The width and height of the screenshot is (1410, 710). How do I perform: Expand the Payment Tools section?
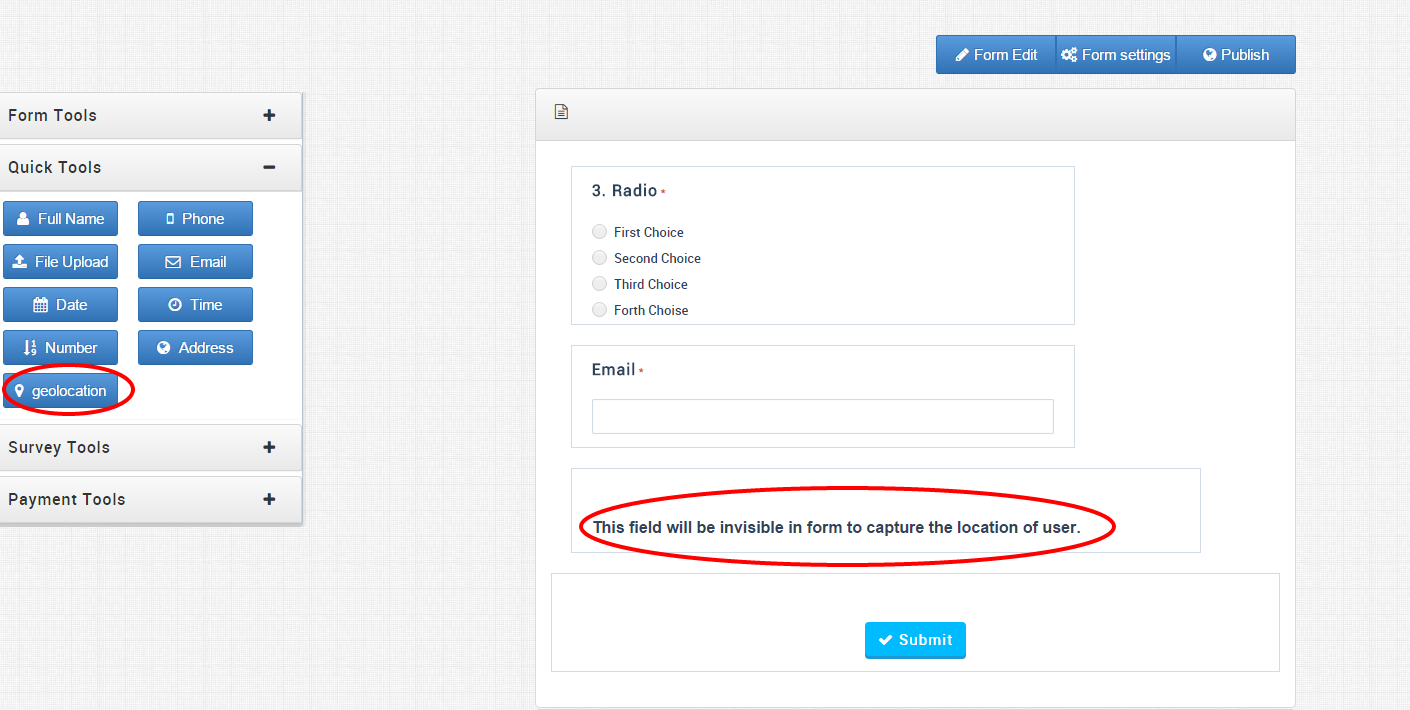point(269,499)
